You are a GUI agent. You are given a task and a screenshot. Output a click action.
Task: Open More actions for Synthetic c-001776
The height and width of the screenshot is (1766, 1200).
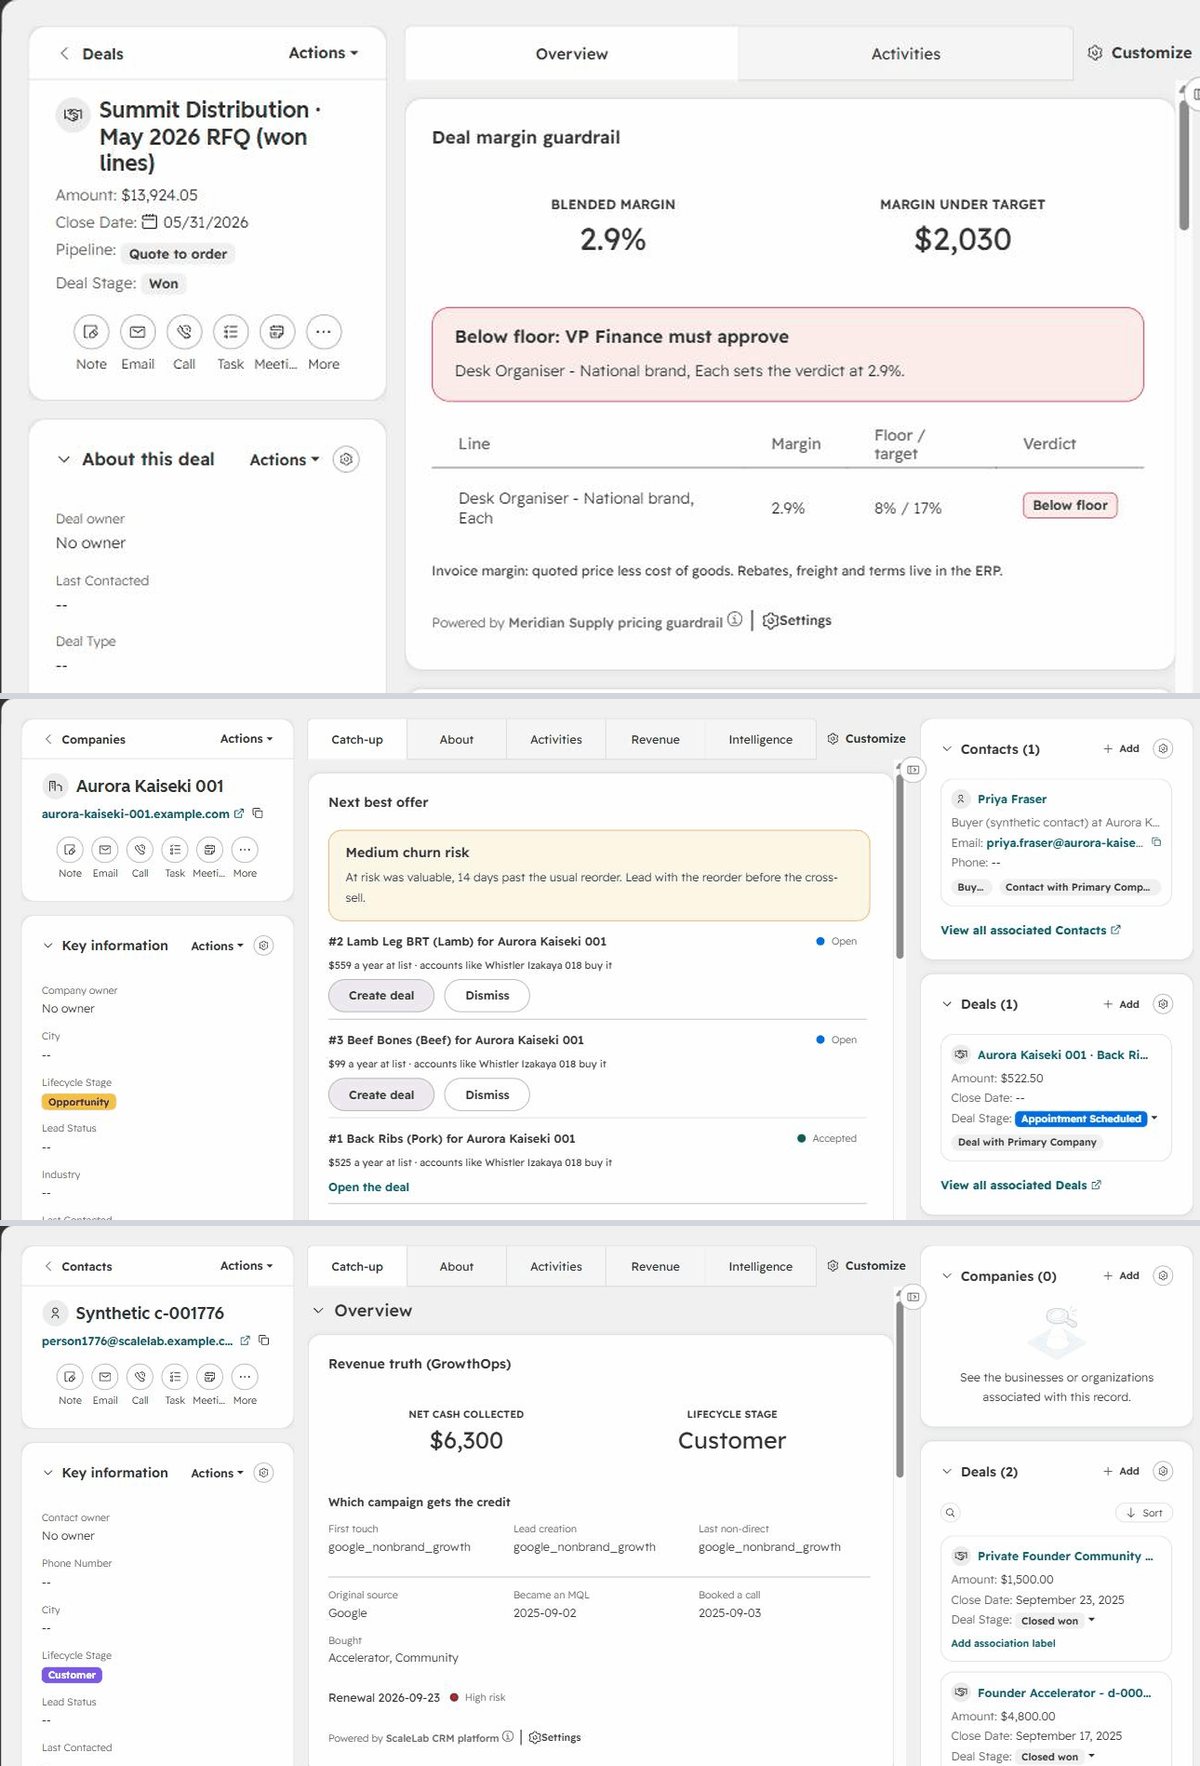[x=245, y=1376]
